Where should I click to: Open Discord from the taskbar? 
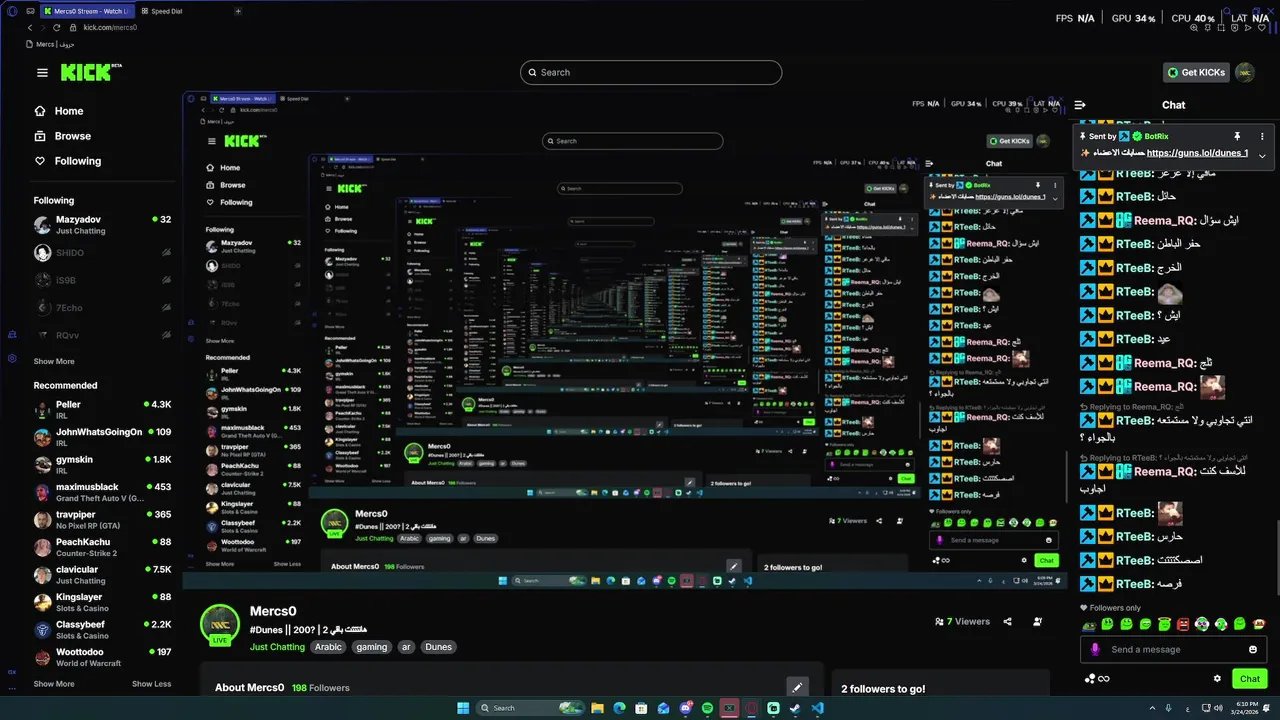point(685,708)
